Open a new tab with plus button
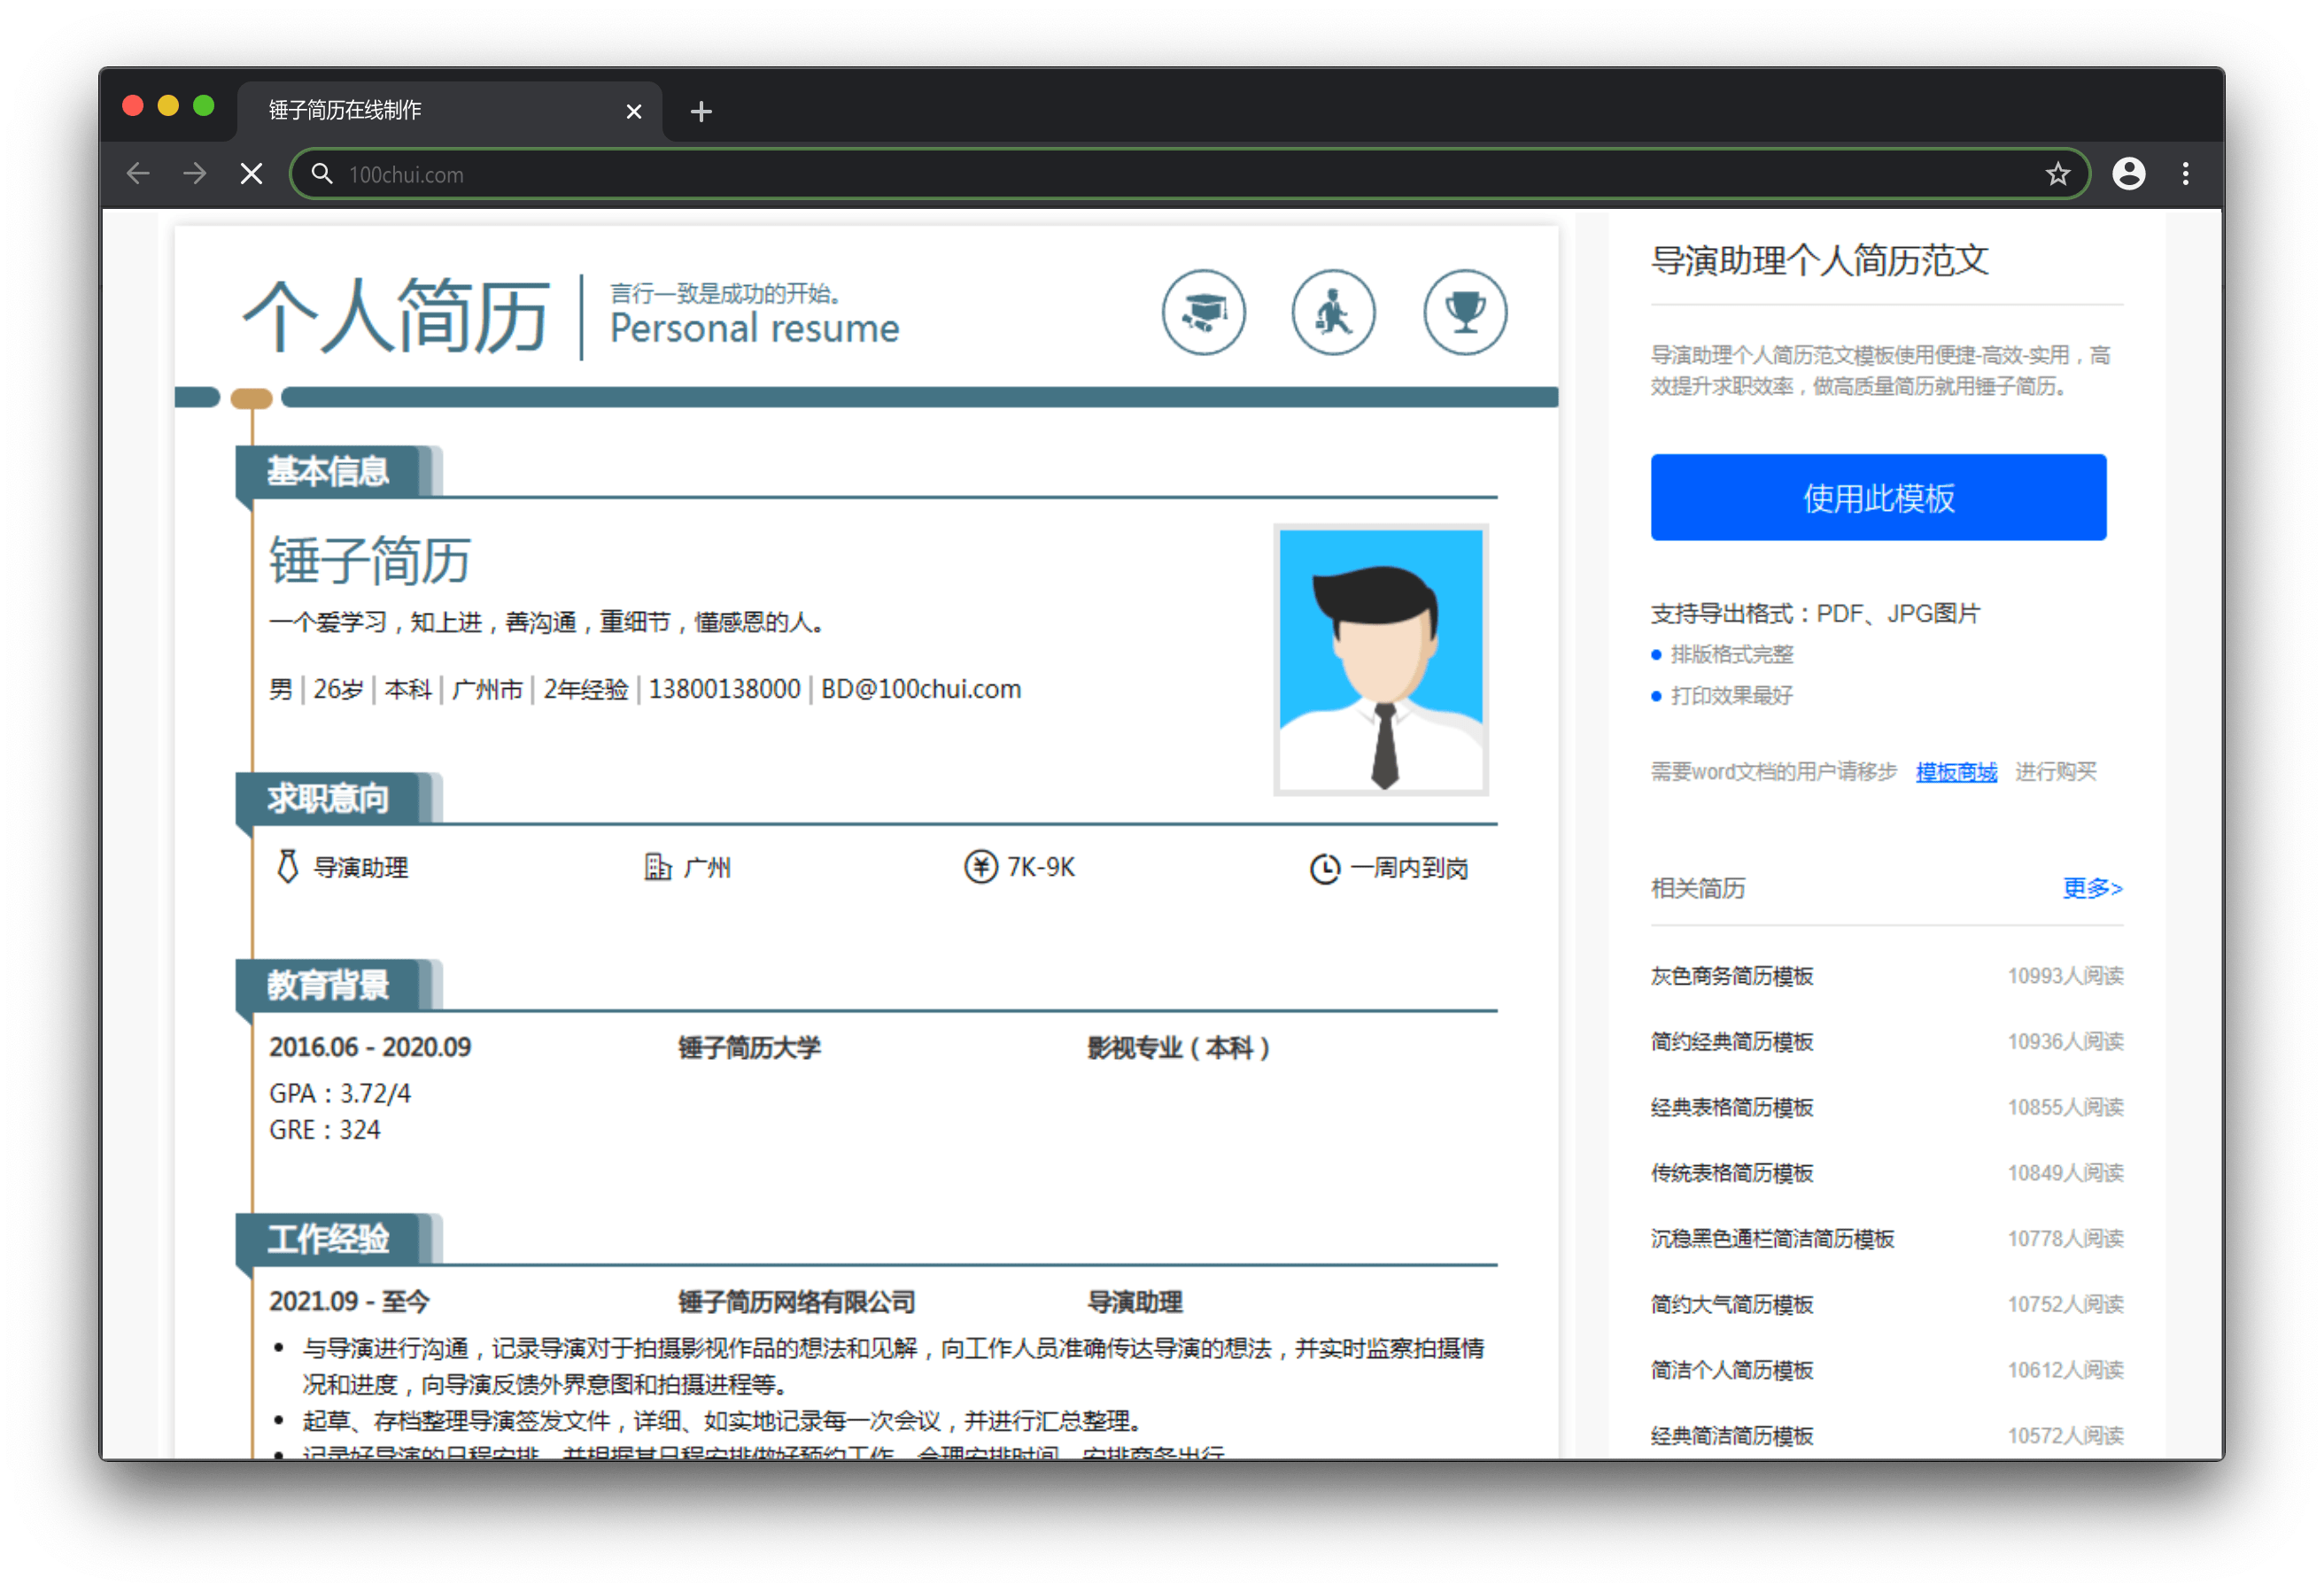The width and height of the screenshot is (2324, 1592). click(x=701, y=111)
